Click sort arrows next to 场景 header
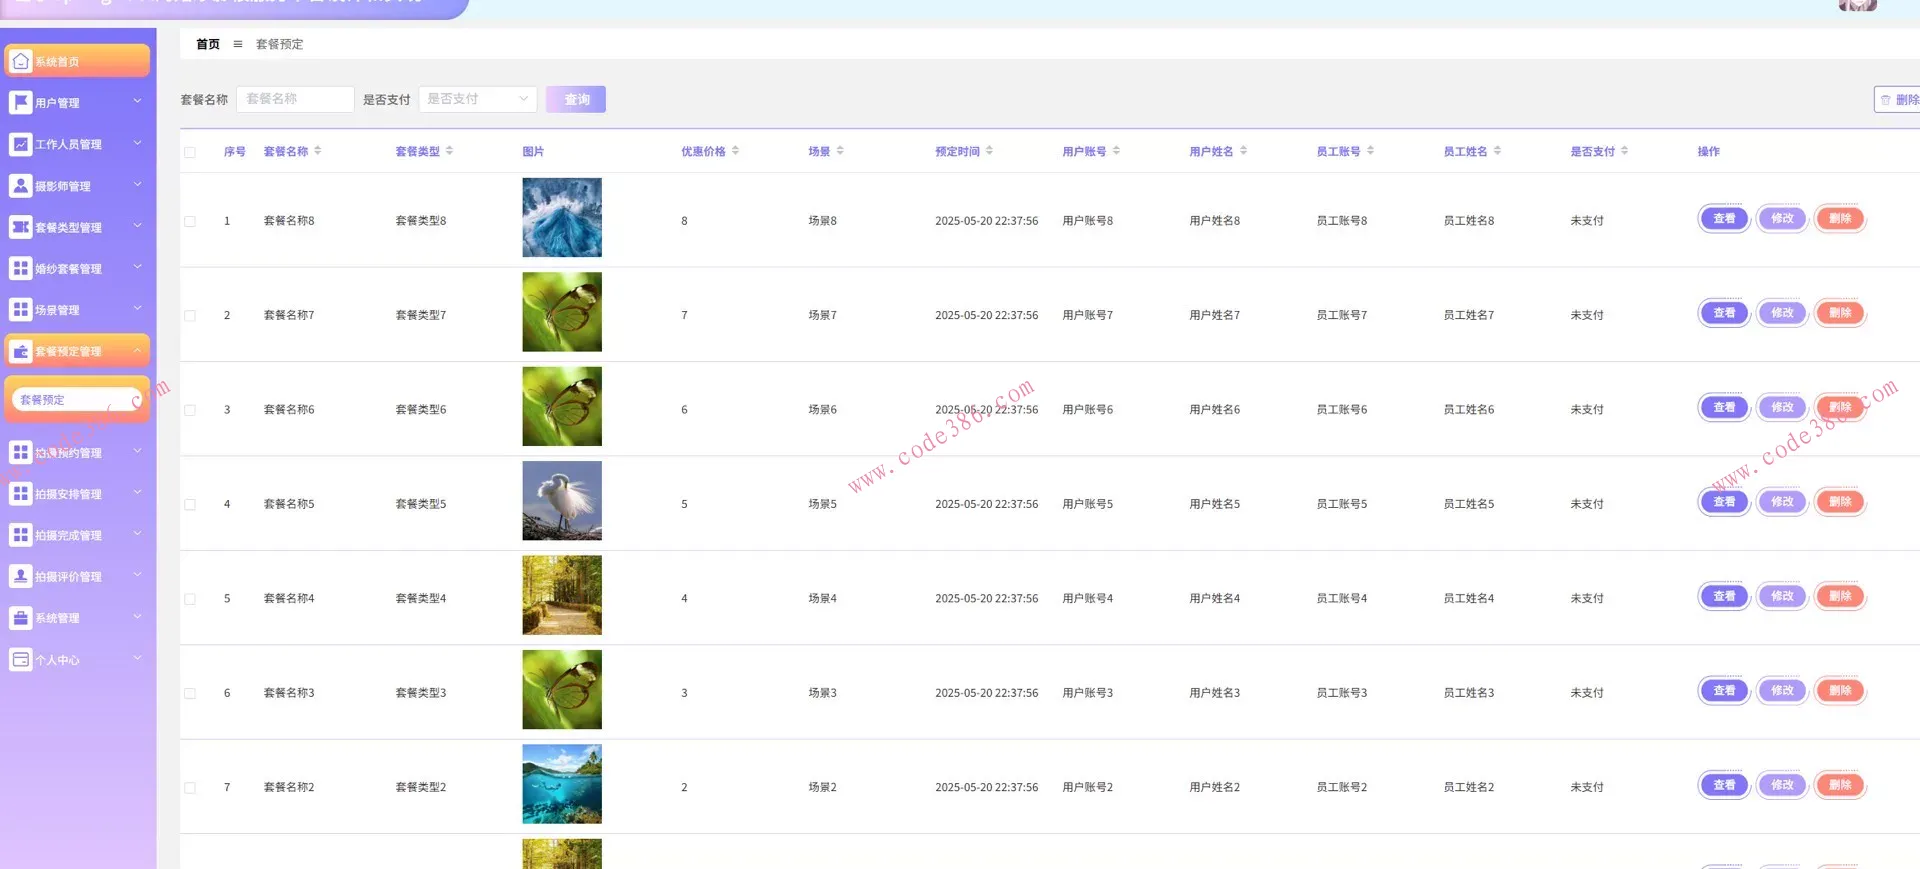 (841, 151)
